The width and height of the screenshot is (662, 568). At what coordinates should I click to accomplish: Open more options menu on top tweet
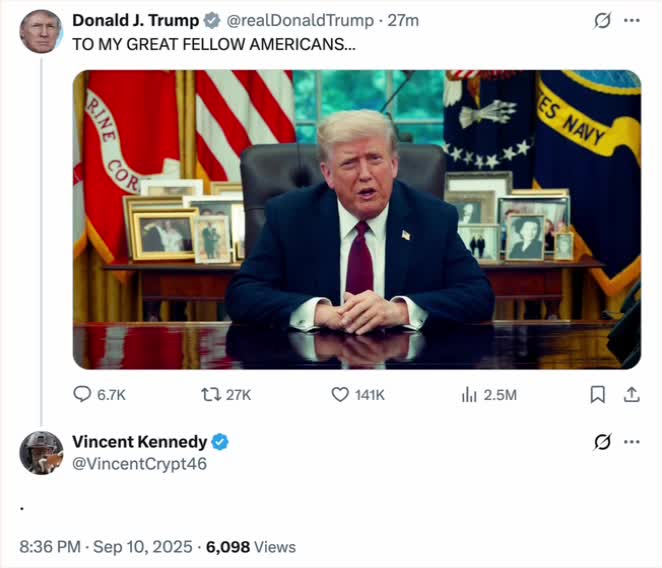tap(631, 21)
